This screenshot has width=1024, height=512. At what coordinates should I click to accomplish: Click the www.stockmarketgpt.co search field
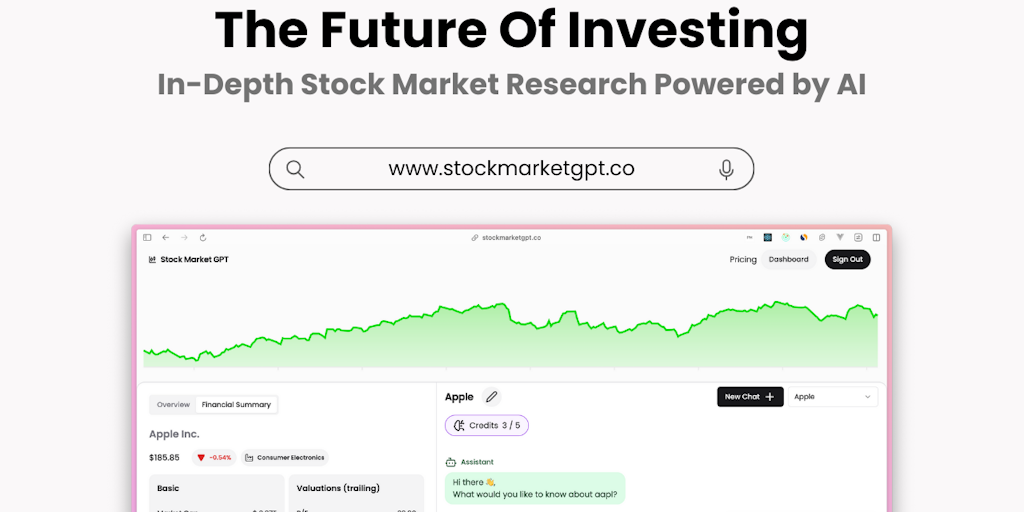pyautogui.click(x=511, y=169)
